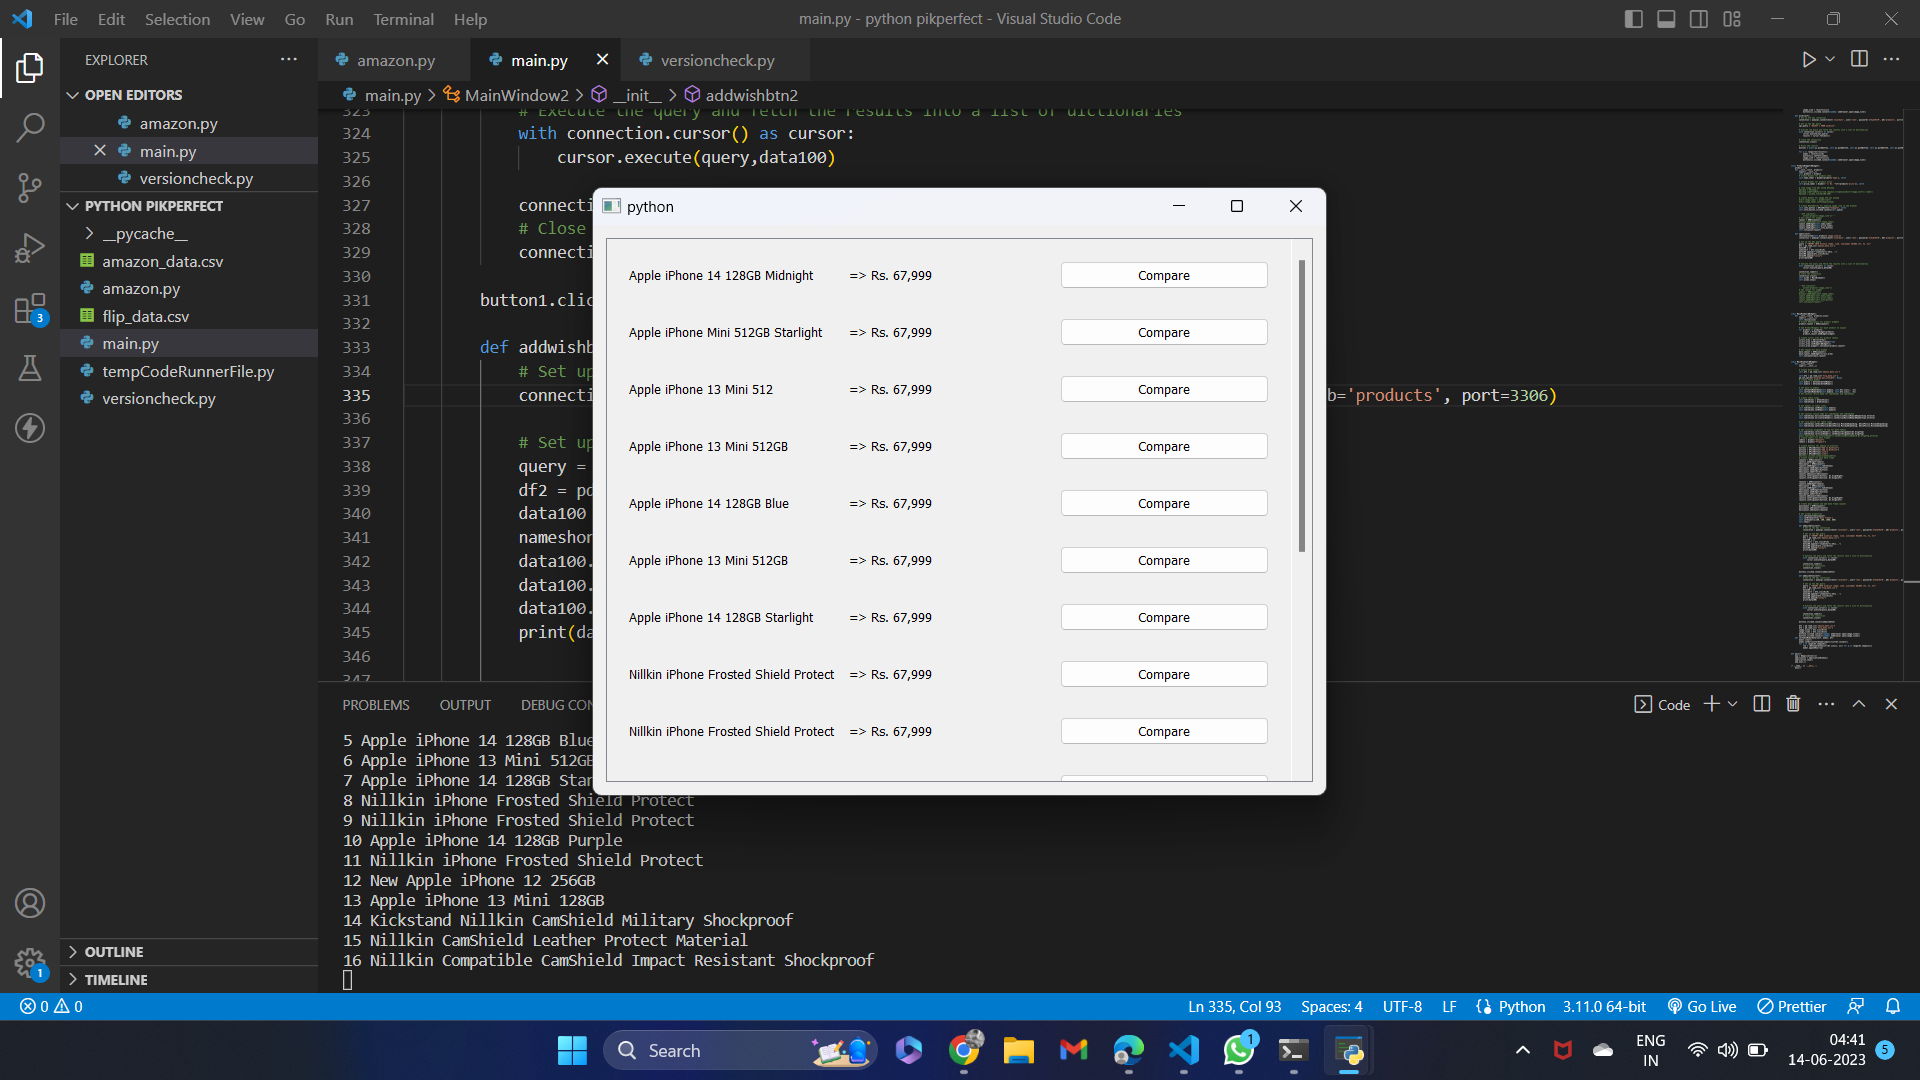The height and width of the screenshot is (1080, 1920).
Task: Open the Manage gear icon with badge
Action: [x=30, y=963]
